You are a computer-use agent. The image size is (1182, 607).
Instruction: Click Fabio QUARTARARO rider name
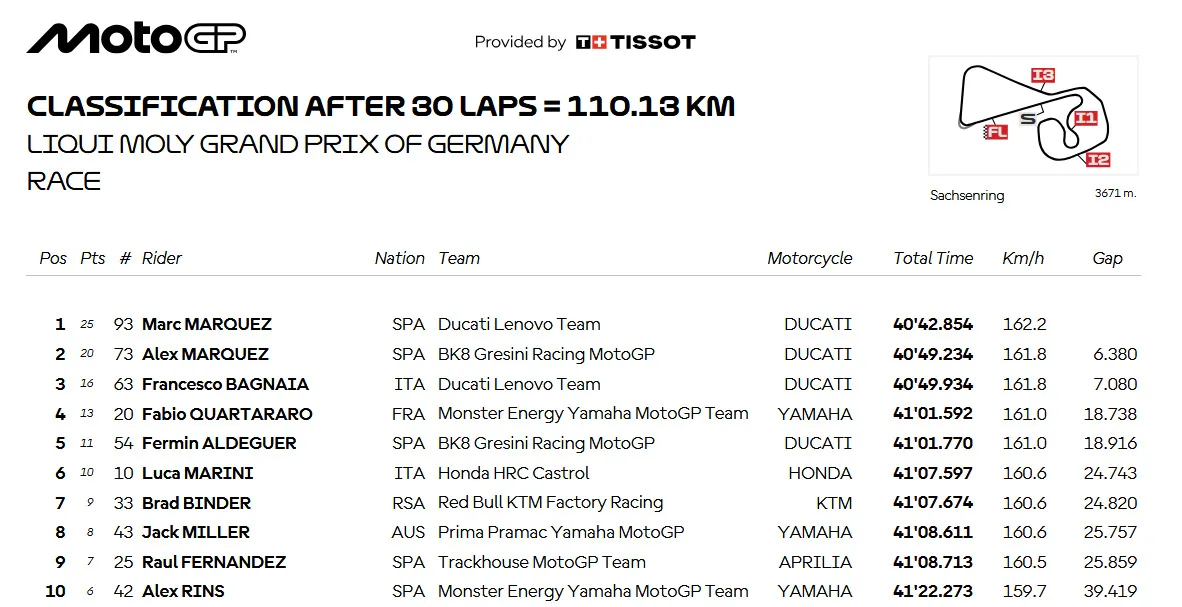tap(227, 414)
